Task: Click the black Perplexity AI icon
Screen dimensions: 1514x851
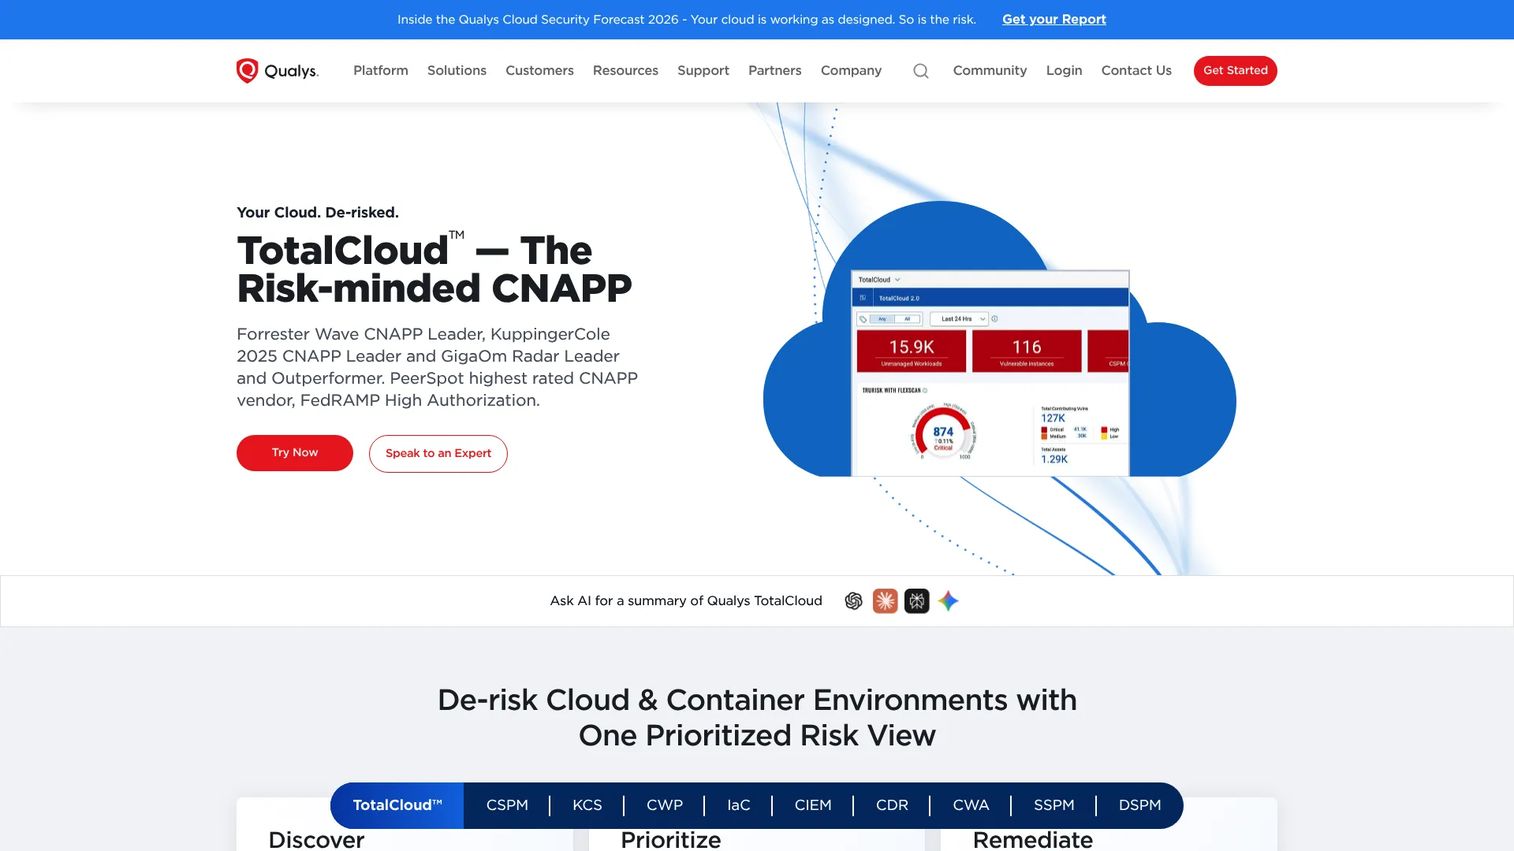Action: pos(917,601)
